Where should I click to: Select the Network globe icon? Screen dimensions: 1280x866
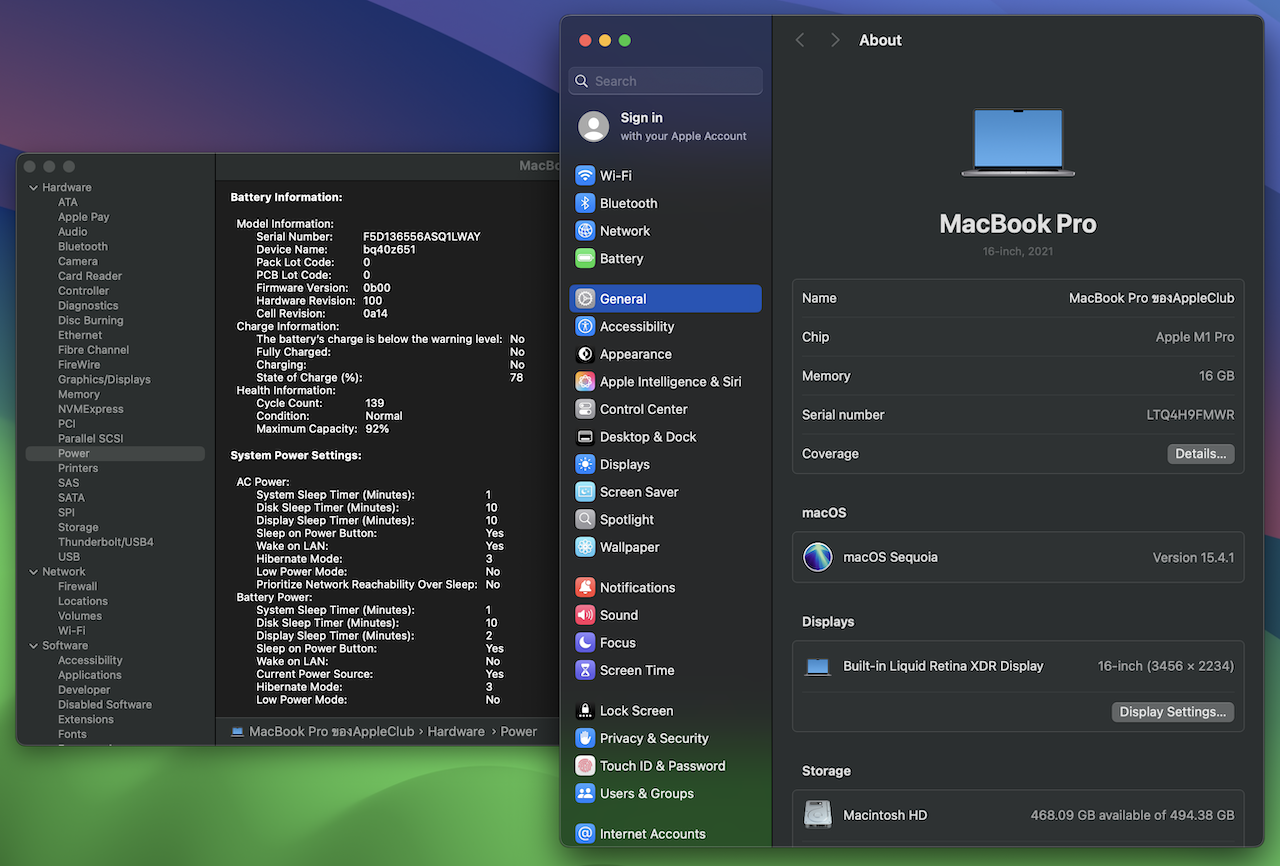(x=585, y=231)
